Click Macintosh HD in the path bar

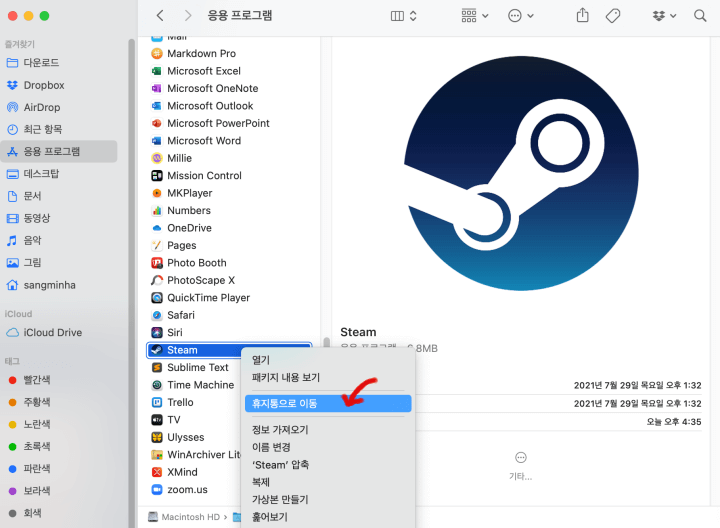[x=184, y=517]
